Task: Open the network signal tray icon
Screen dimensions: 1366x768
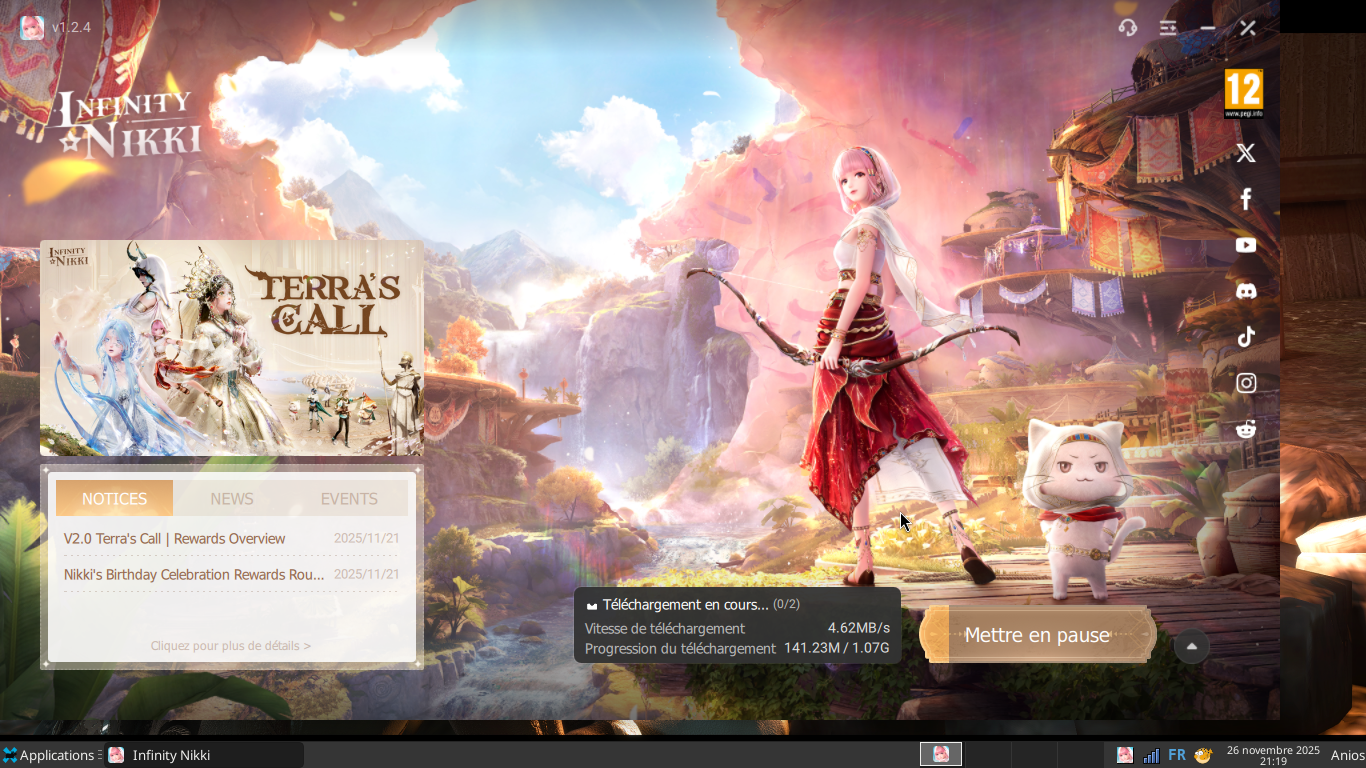Action: [1151, 755]
